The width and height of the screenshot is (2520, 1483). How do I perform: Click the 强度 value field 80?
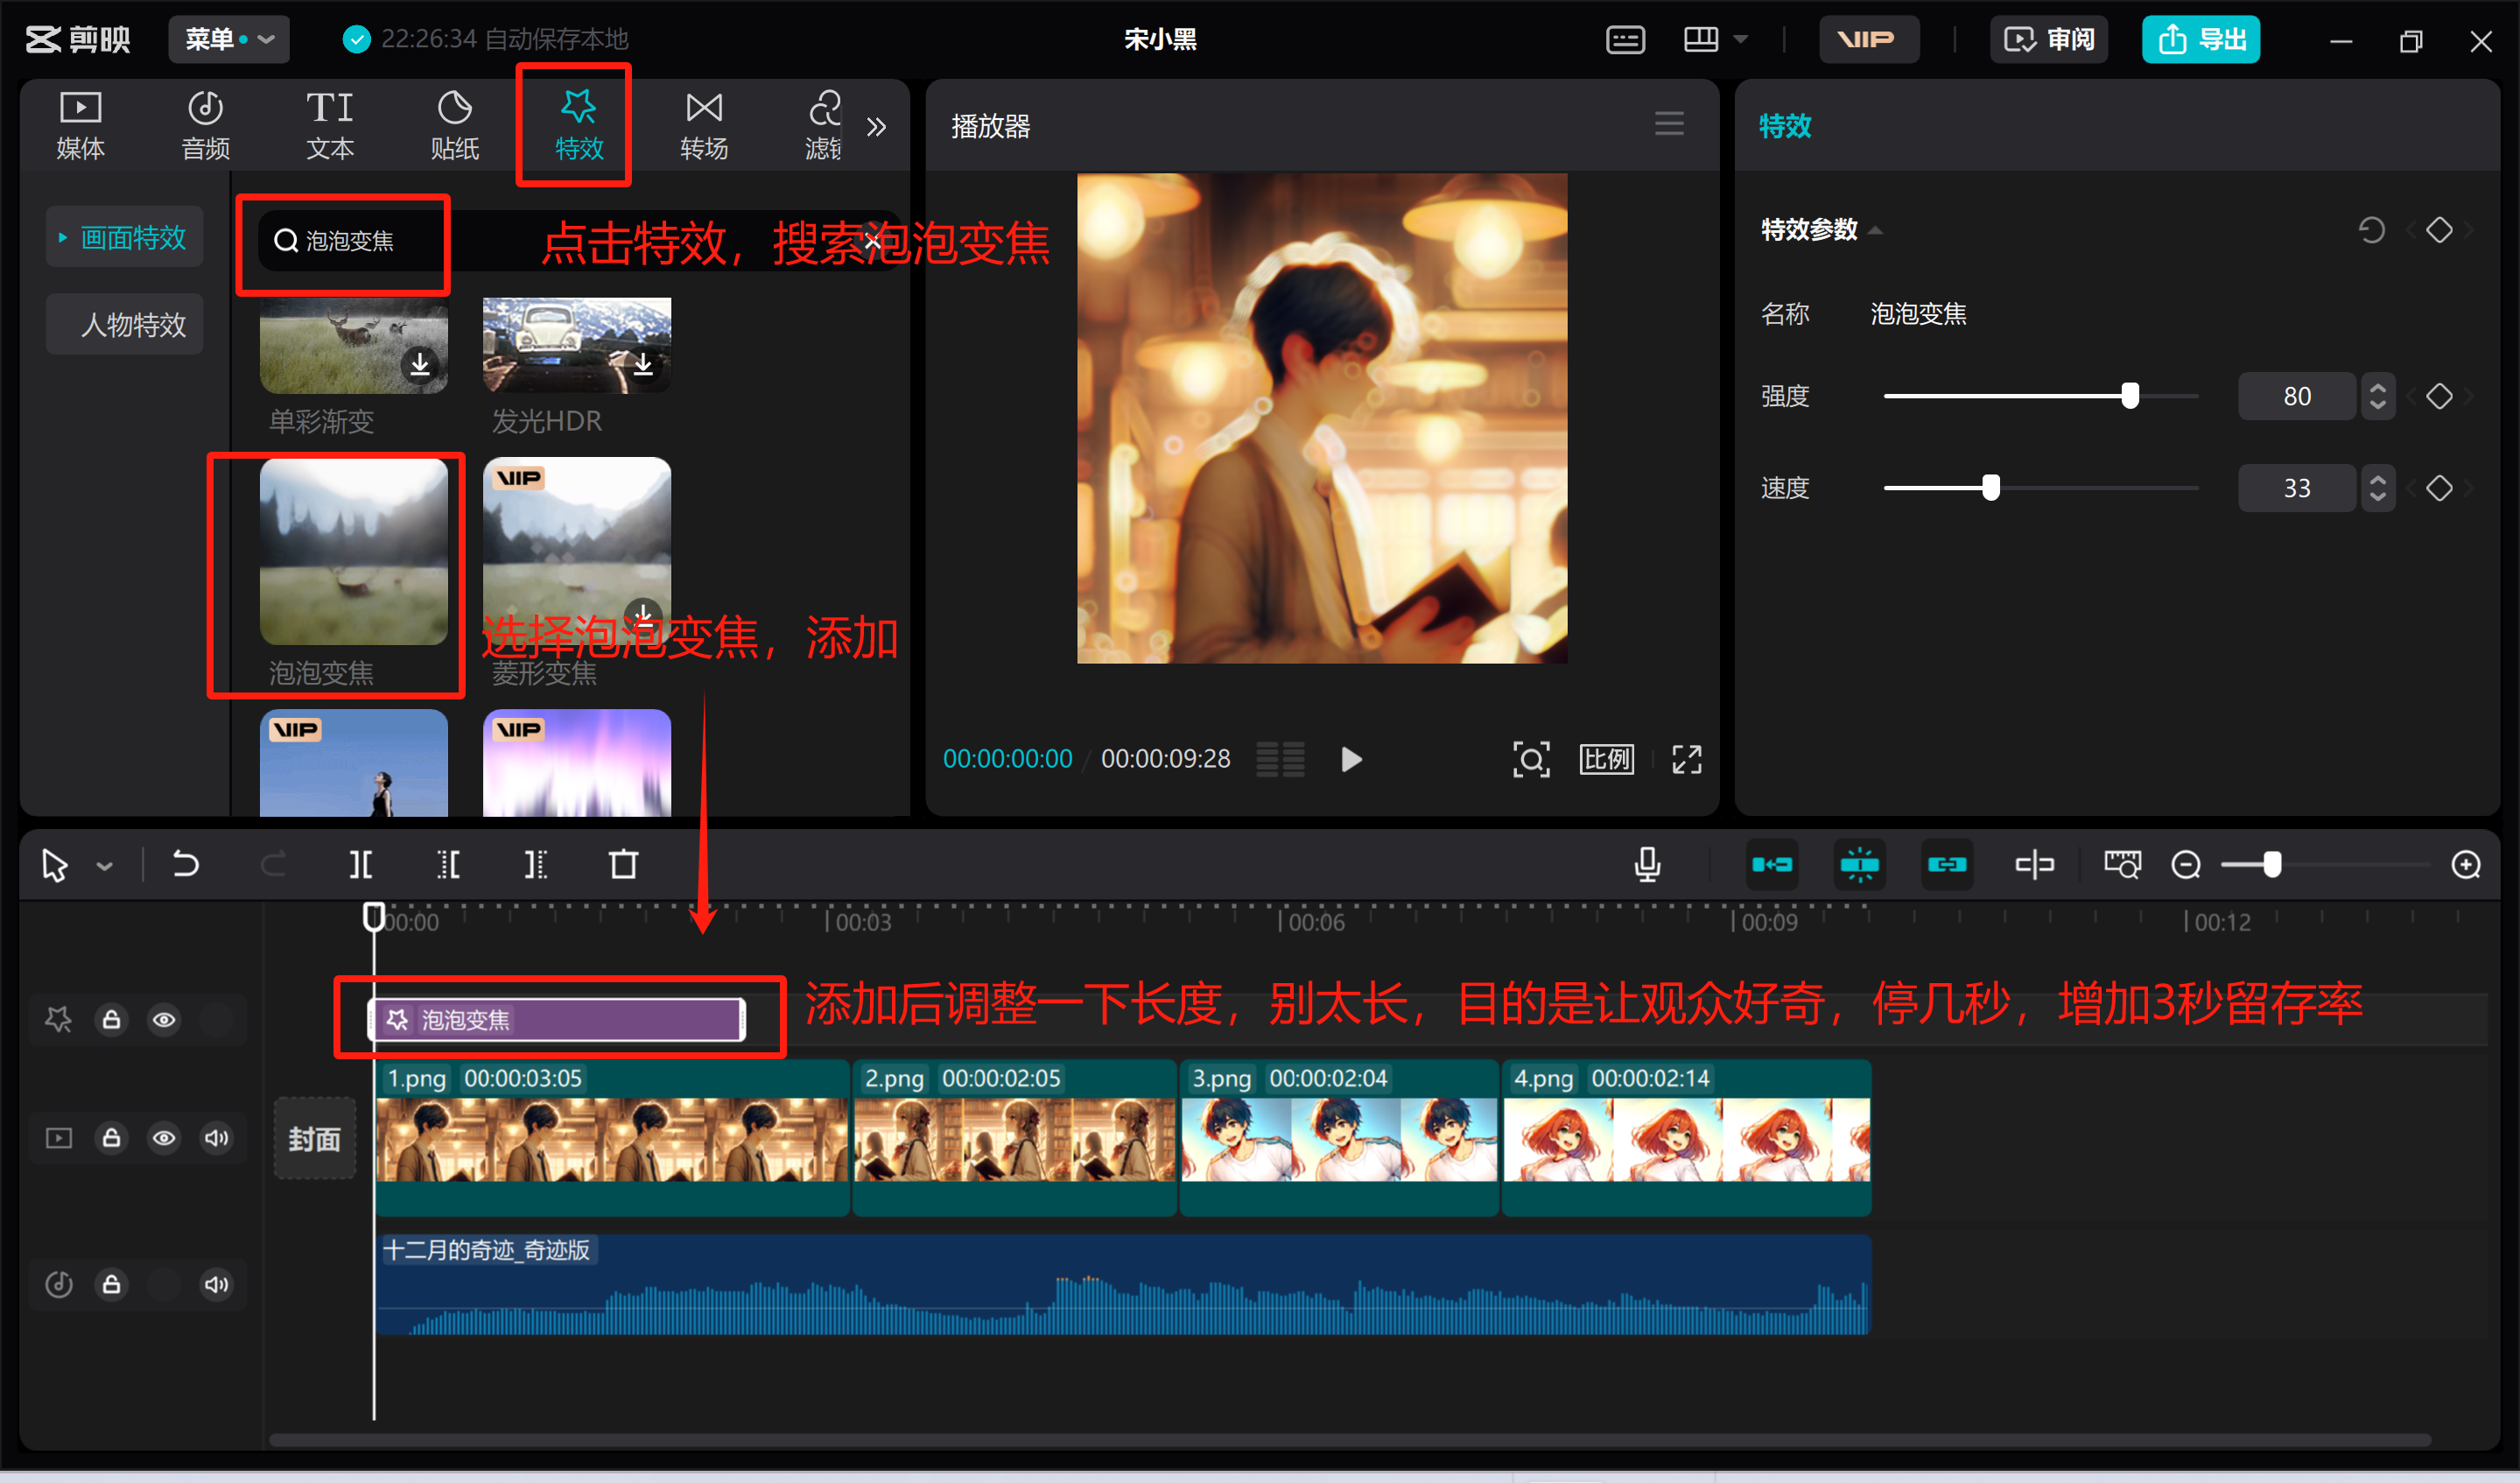tap(2297, 396)
